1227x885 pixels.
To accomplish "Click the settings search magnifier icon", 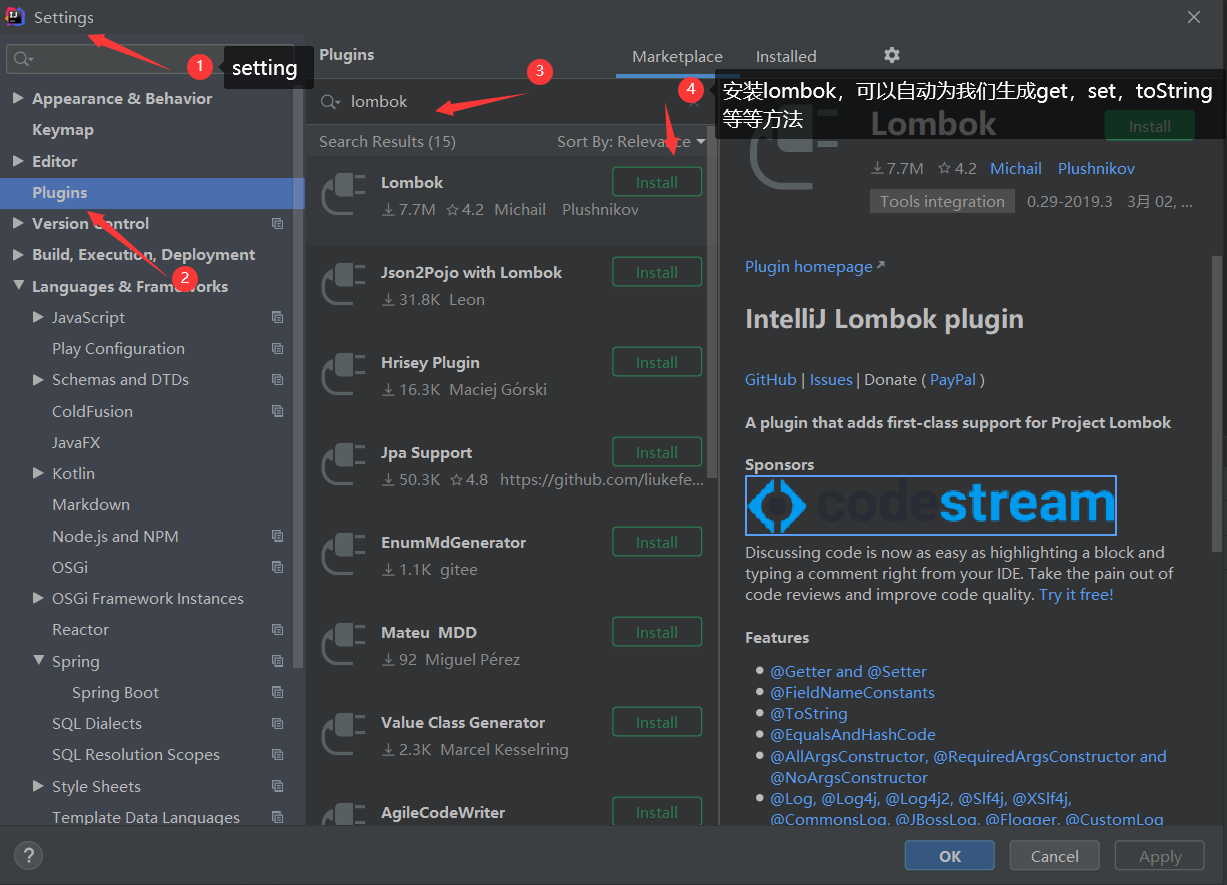I will click(x=24, y=60).
